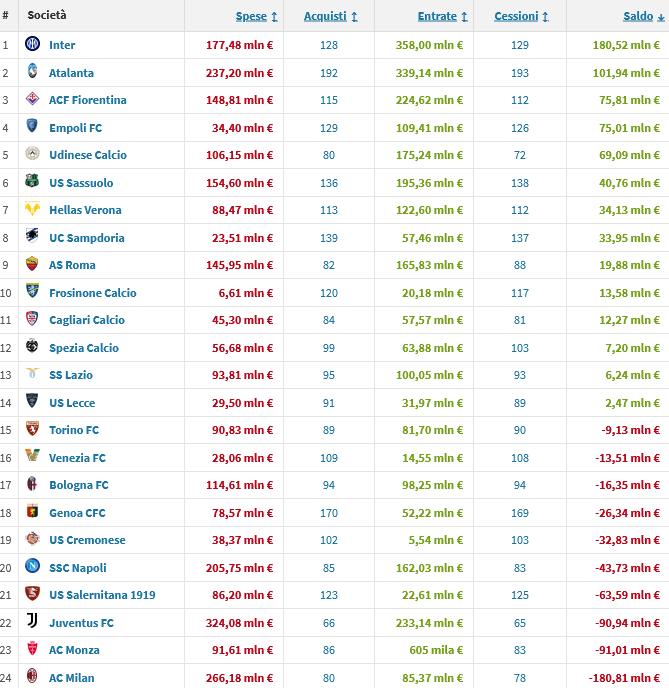
Task: Click the Genoa CFC crest icon
Action: tap(32, 511)
